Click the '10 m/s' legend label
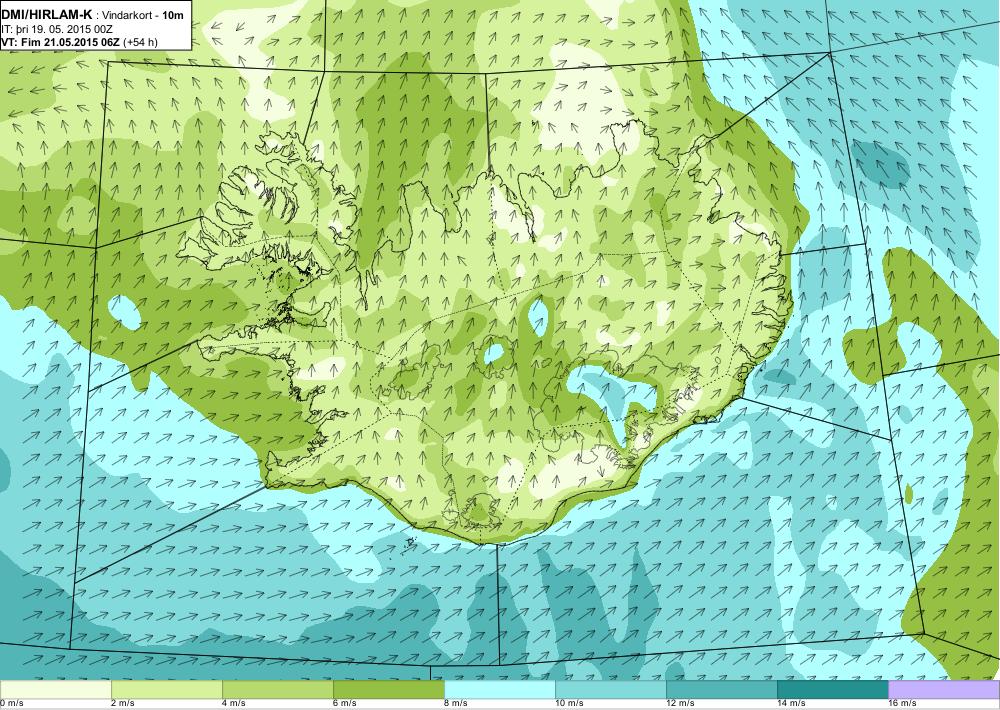Screen dimensions: 1000x710 coord(570,703)
